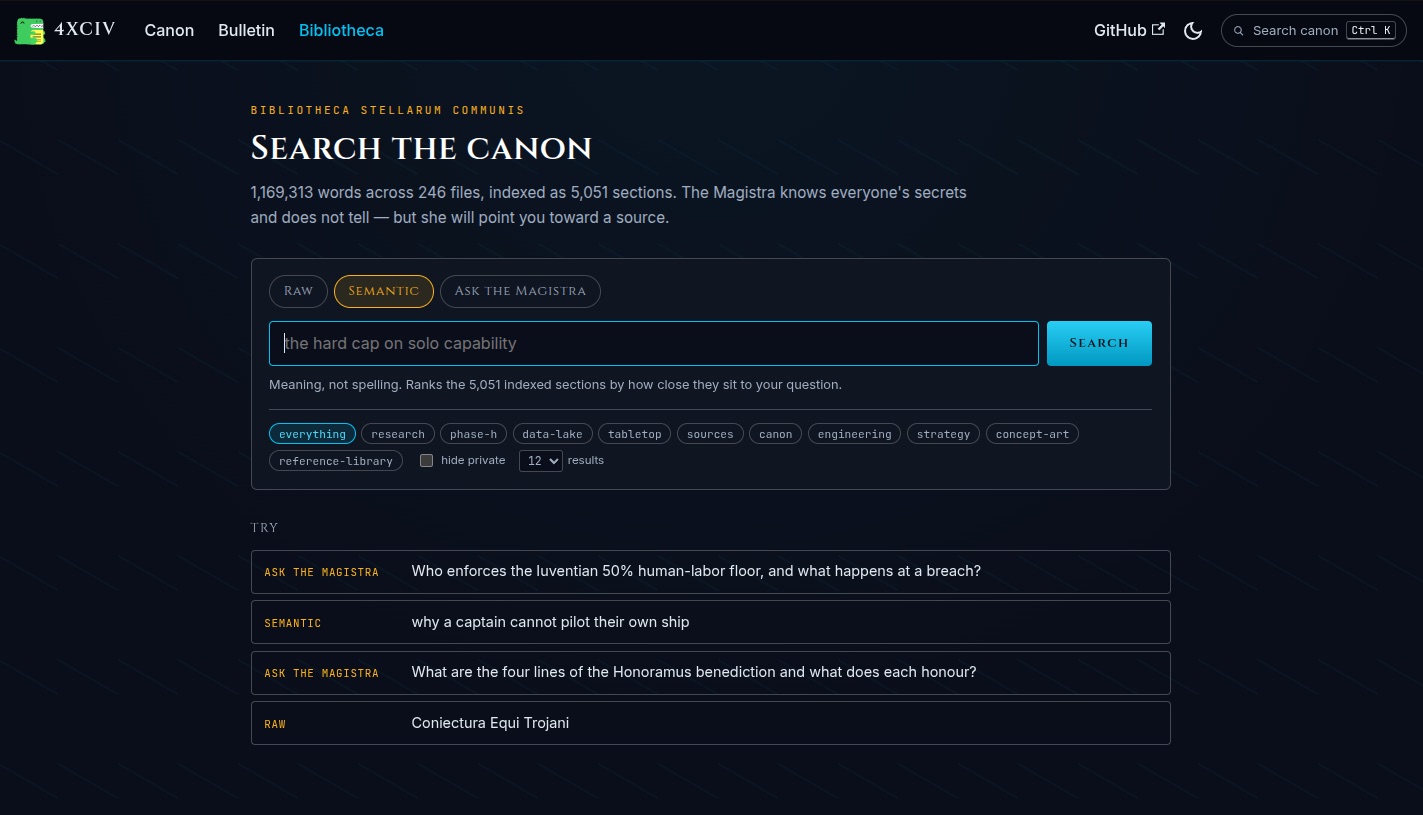Try the Honoramus benediction question
1423x815 pixels.
(x=710, y=672)
